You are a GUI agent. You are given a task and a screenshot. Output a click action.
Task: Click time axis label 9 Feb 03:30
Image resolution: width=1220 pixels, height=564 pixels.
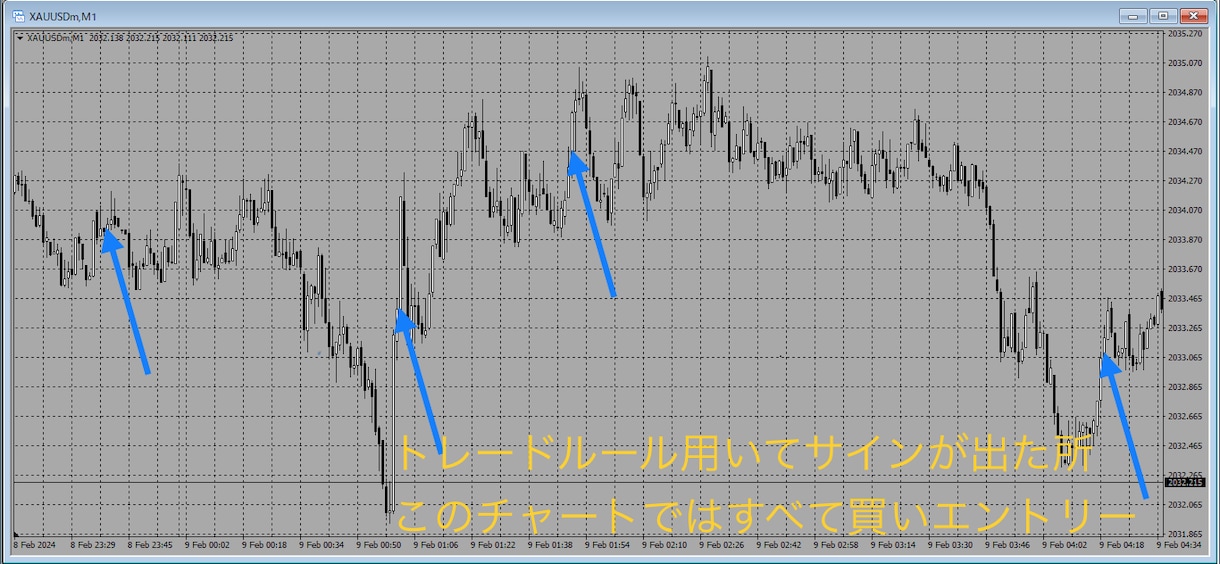[951, 546]
